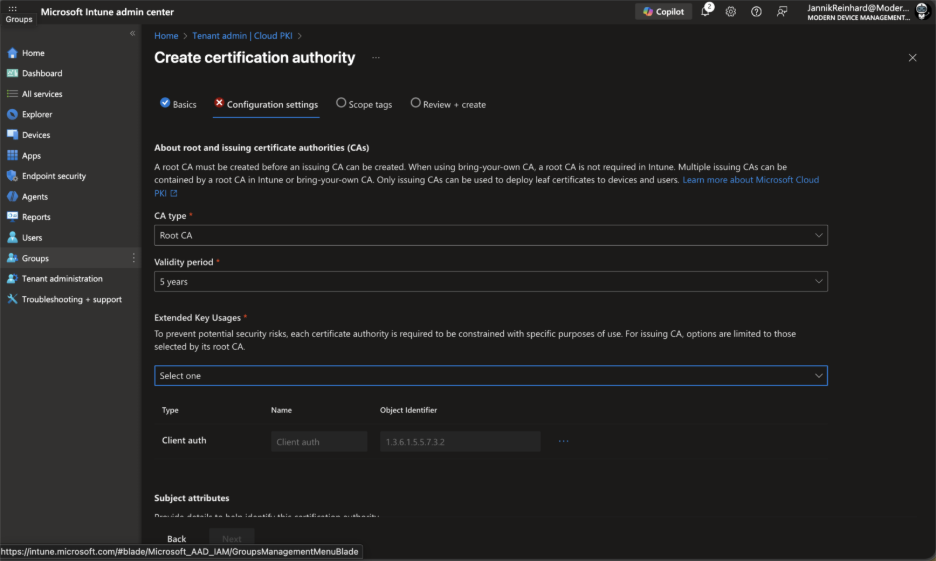The width and height of the screenshot is (936, 561).
Task: Open the help question mark icon
Action: (x=756, y=12)
